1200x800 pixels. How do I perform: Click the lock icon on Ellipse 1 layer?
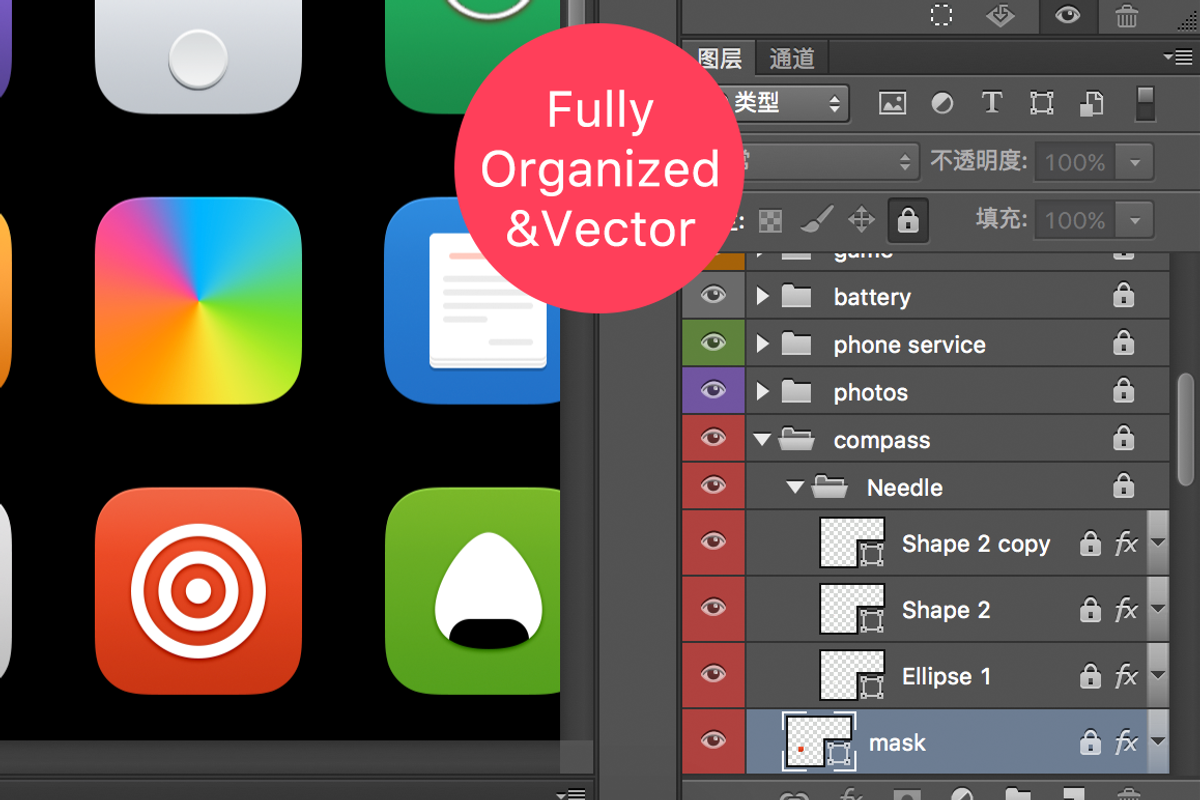(x=1090, y=675)
